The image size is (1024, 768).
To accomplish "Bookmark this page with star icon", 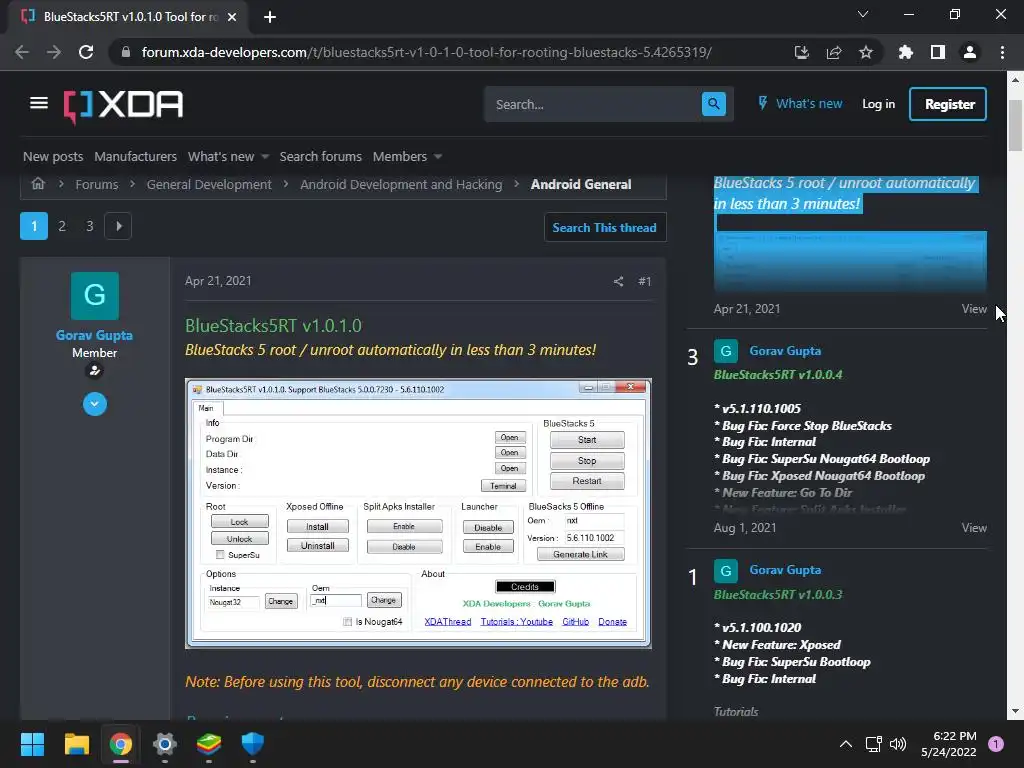I will [866, 52].
